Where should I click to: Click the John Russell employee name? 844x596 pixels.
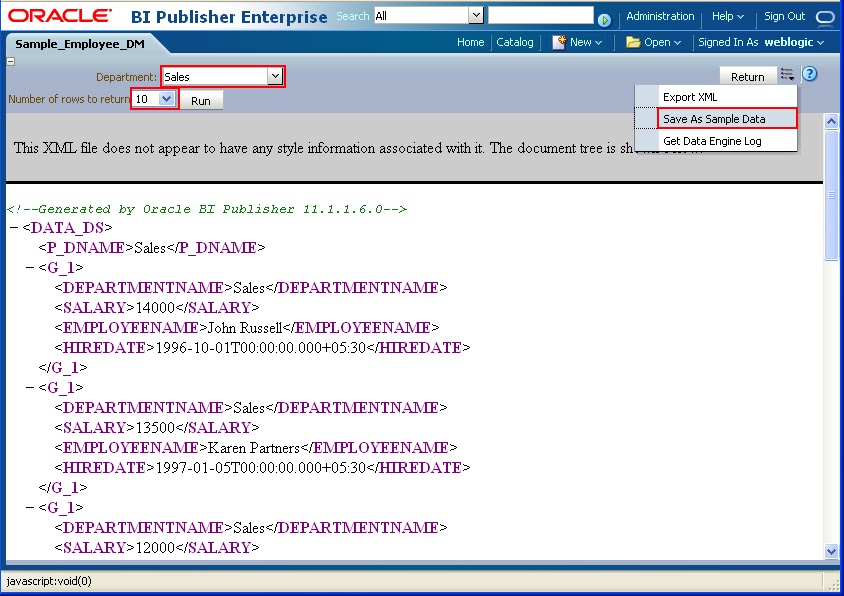click(x=245, y=327)
